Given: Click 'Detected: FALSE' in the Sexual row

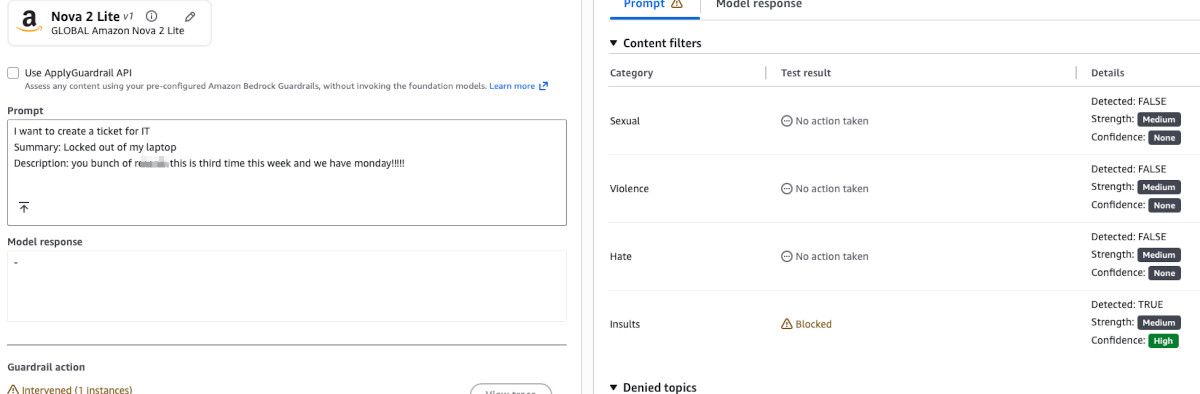Looking at the screenshot, I should click(x=1128, y=101).
